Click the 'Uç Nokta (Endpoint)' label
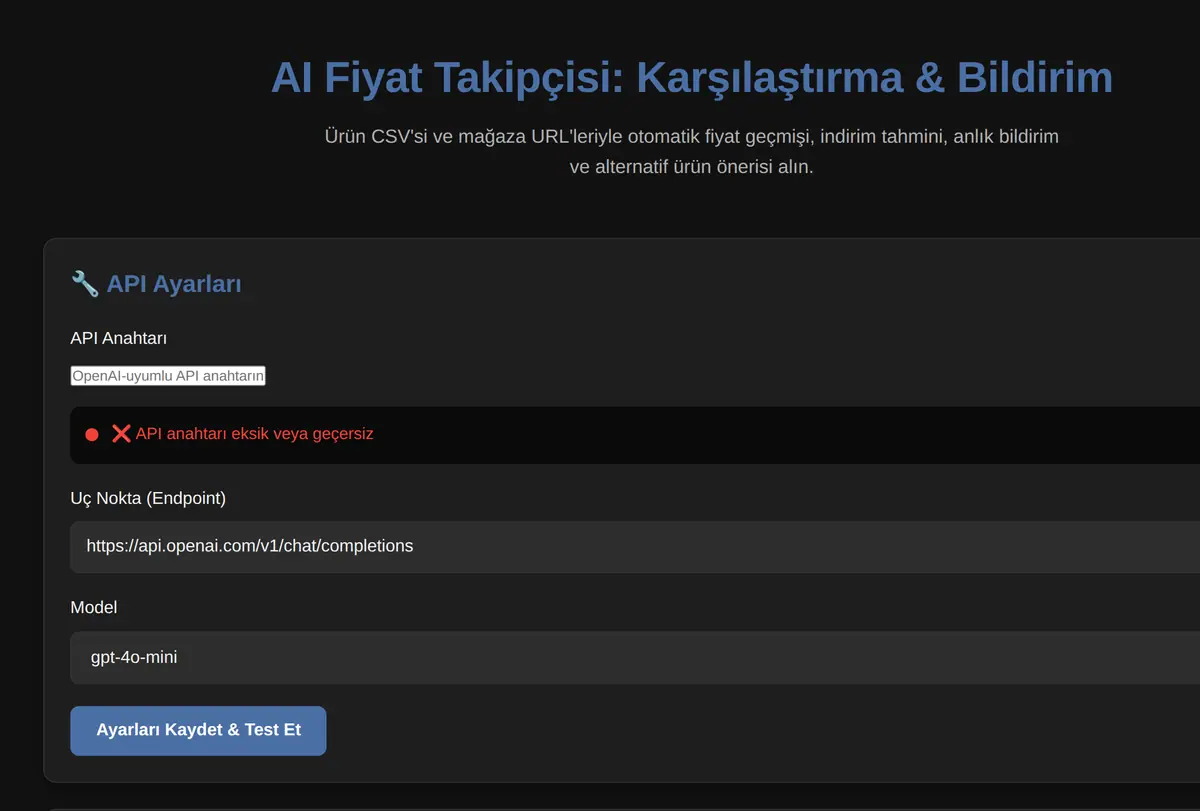This screenshot has height=811, width=1200. pyautogui.click(x=148, y=498)
